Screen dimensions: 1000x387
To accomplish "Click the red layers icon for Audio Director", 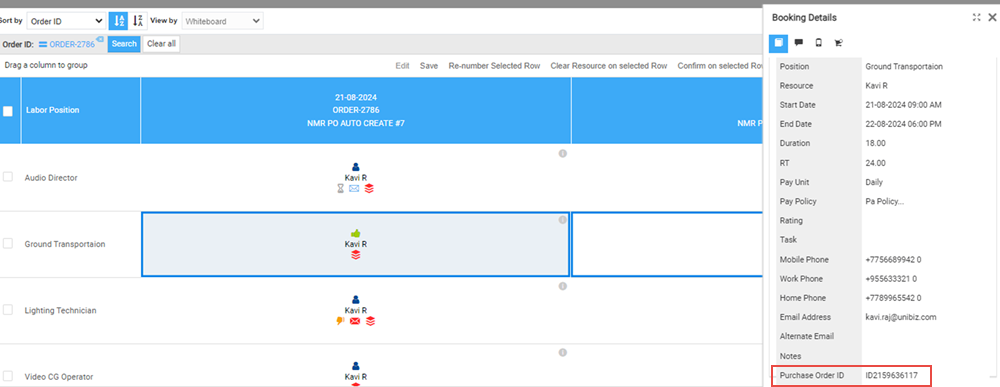I will (x=370, y=189).
